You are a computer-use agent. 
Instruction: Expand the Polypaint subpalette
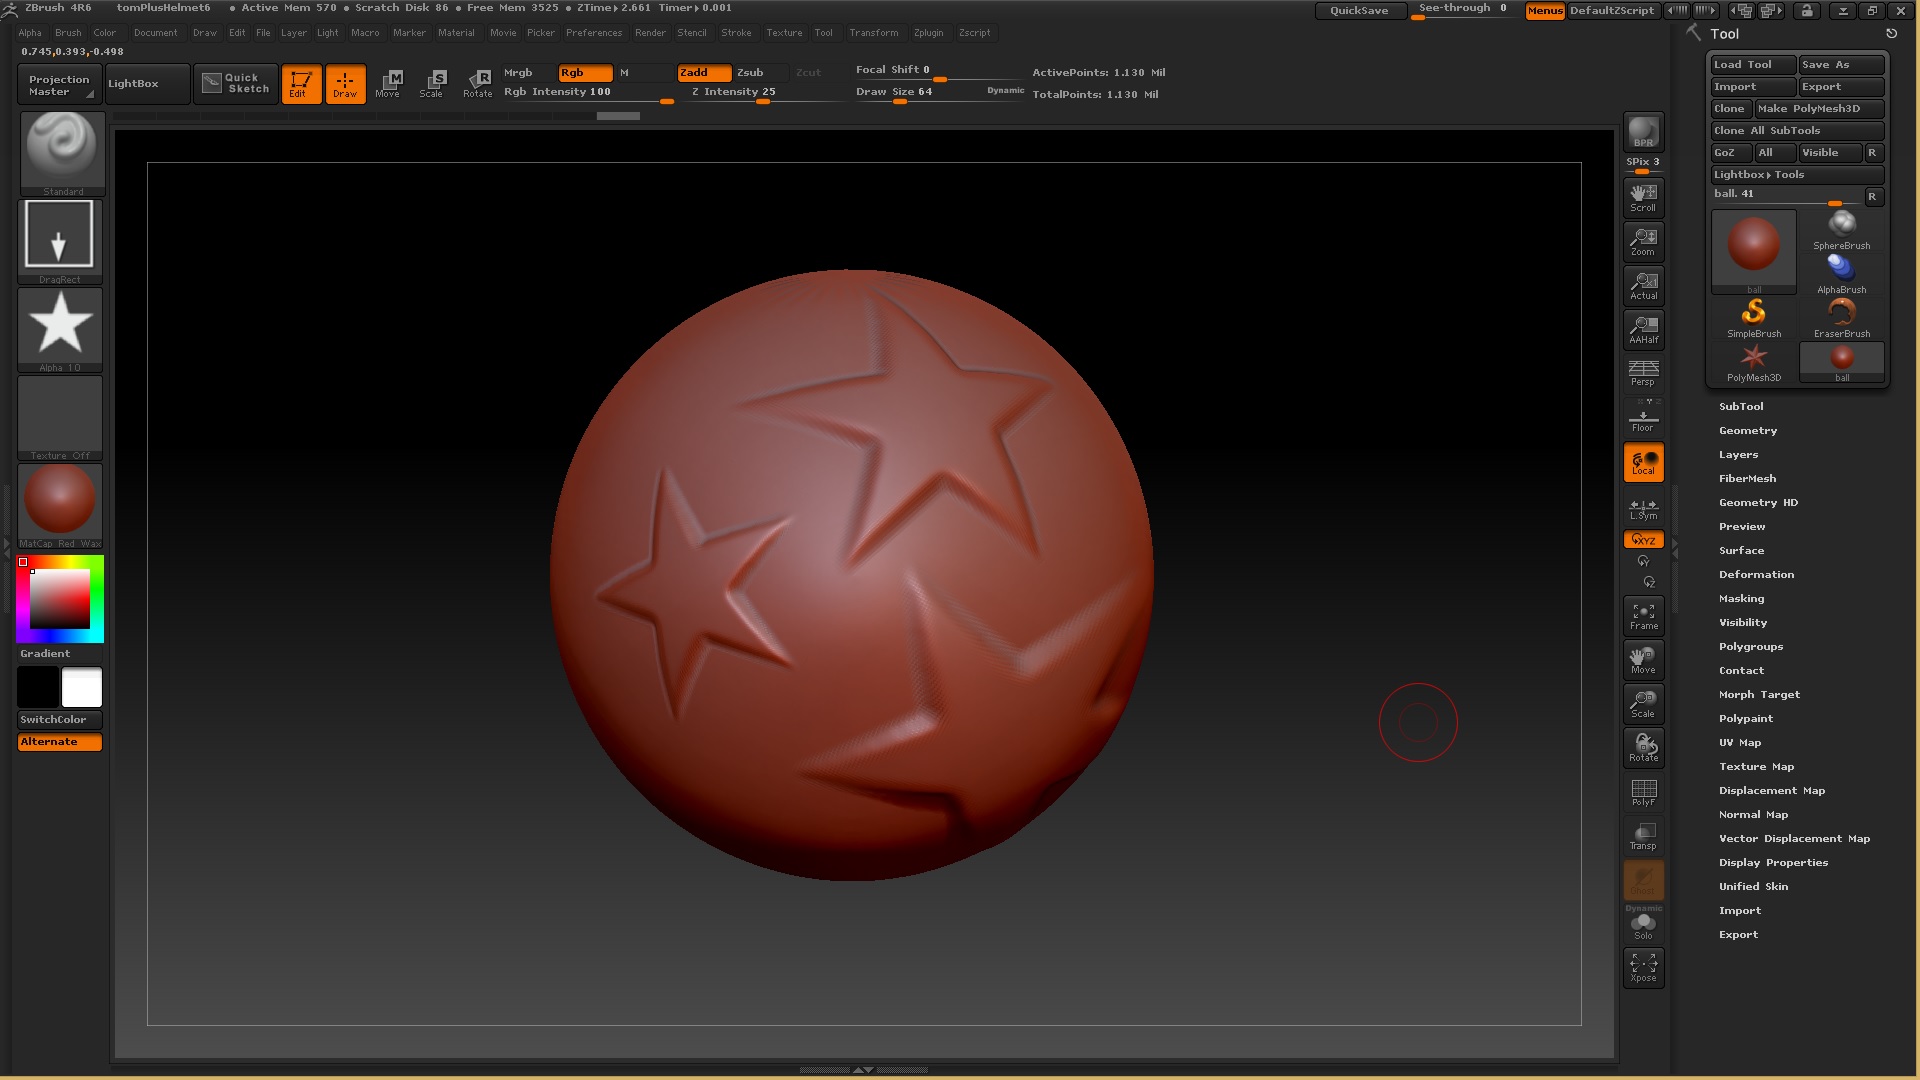[x=1745, y=719]
